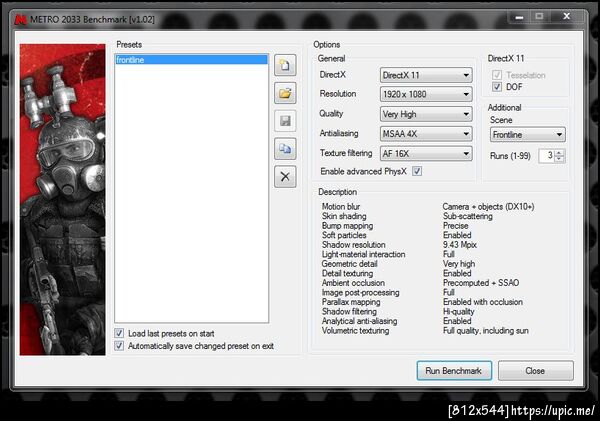
Task: Open the Texture filtering dropdown showing AF 16X
Action: (426, 153)
